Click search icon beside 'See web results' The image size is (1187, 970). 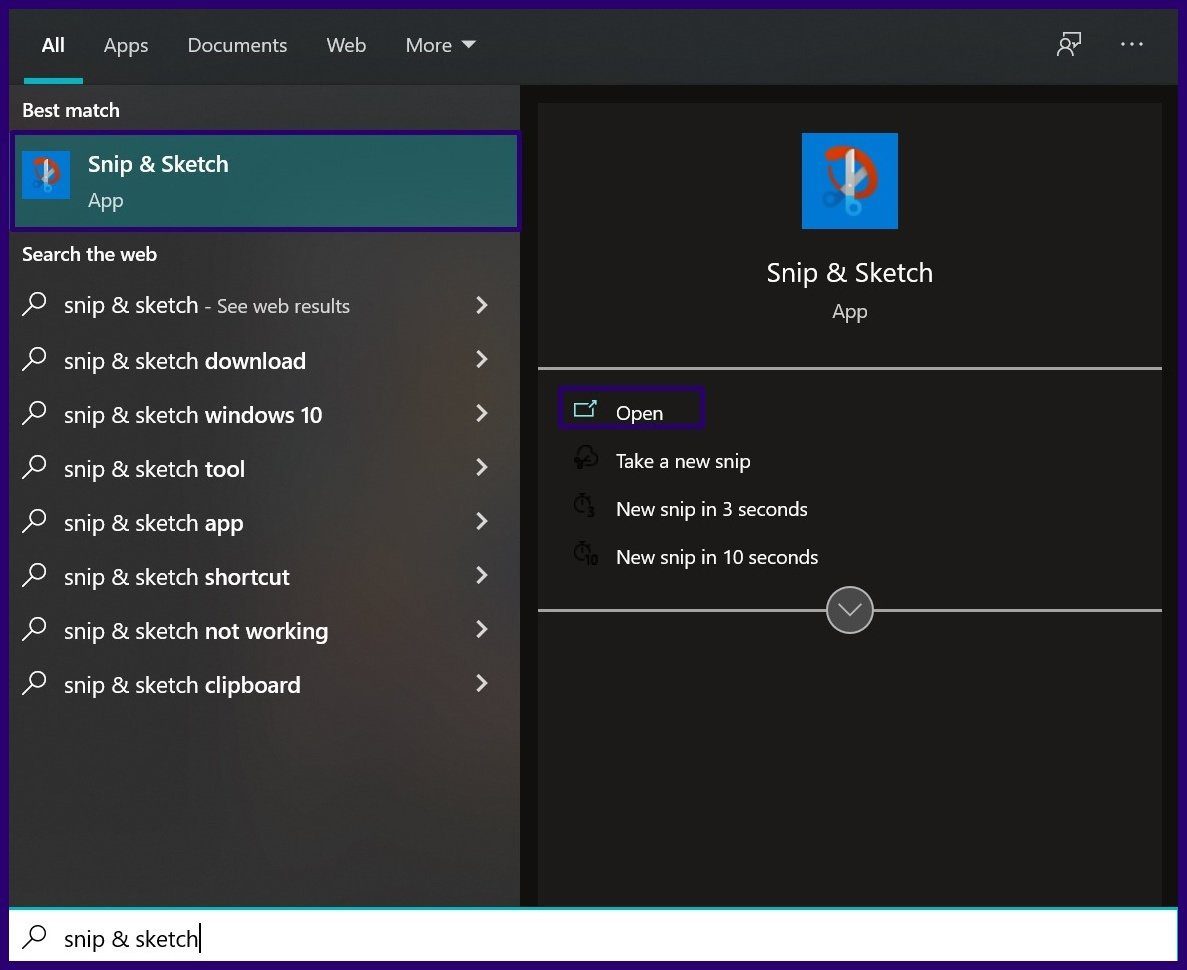[34, 304]
